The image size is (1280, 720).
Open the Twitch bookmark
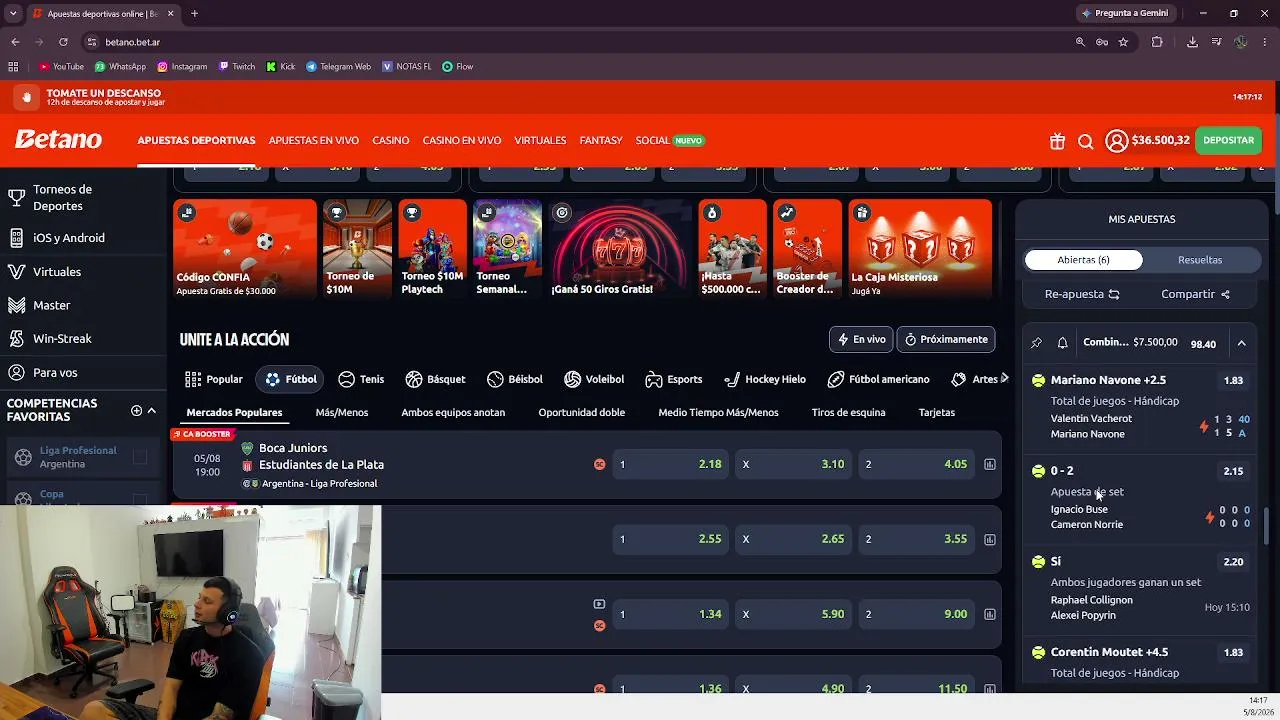(237, 67)
